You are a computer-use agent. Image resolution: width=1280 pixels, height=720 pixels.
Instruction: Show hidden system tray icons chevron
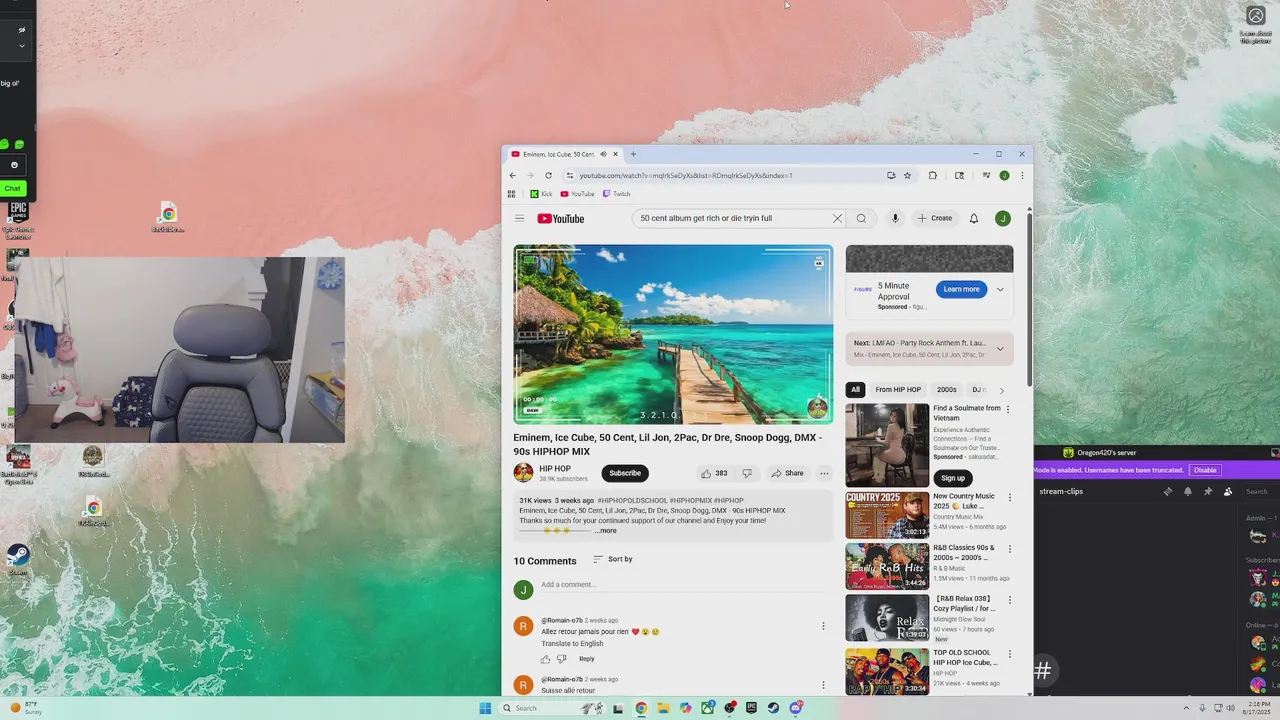coord(1187,708)
